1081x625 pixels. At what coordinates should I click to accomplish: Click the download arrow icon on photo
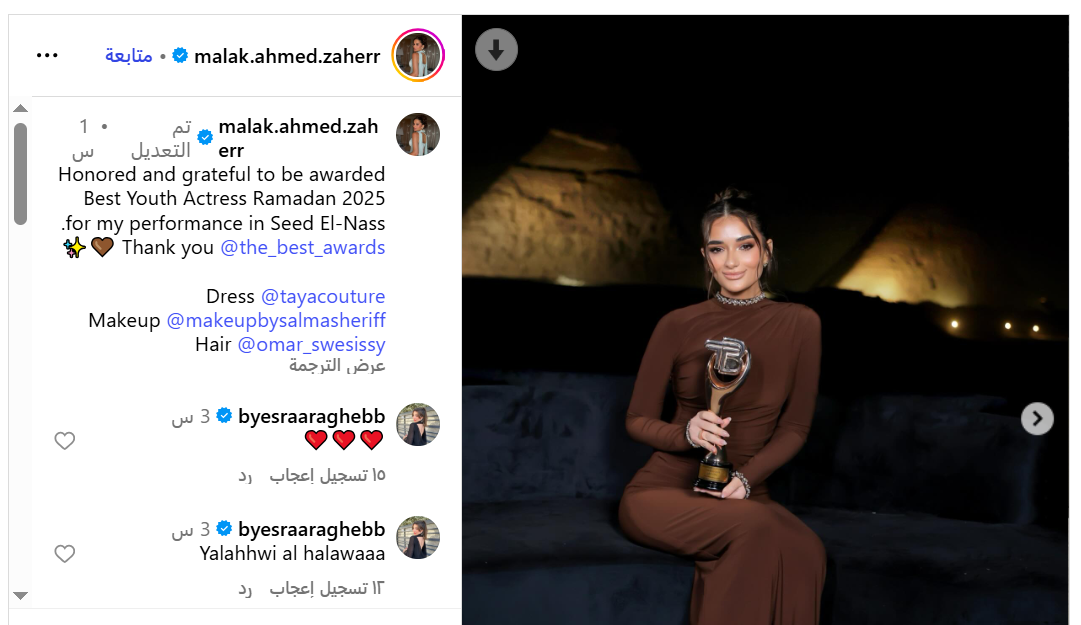point(496,50)
